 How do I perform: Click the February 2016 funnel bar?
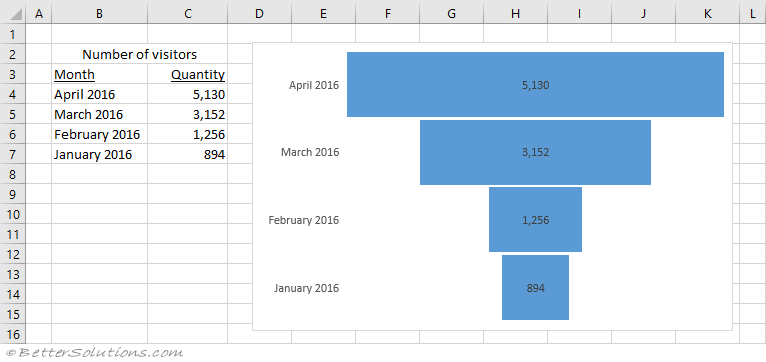click(x=535, y=220)
